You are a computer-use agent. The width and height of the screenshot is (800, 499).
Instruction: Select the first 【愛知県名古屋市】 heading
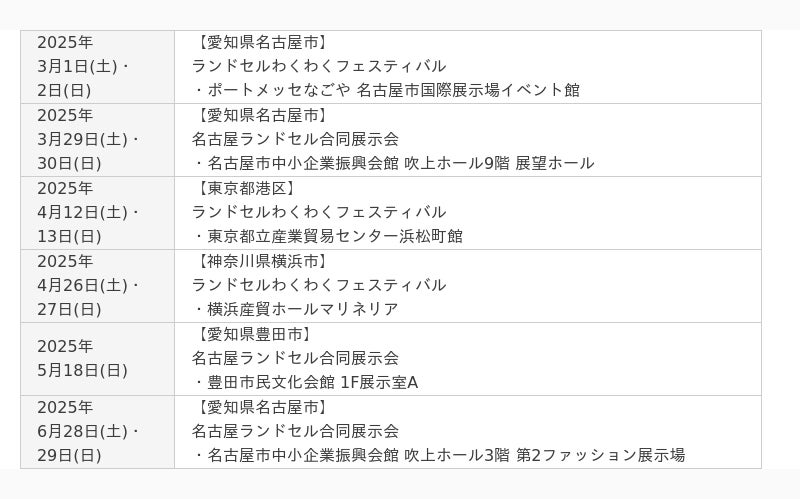tap(261, 42)
